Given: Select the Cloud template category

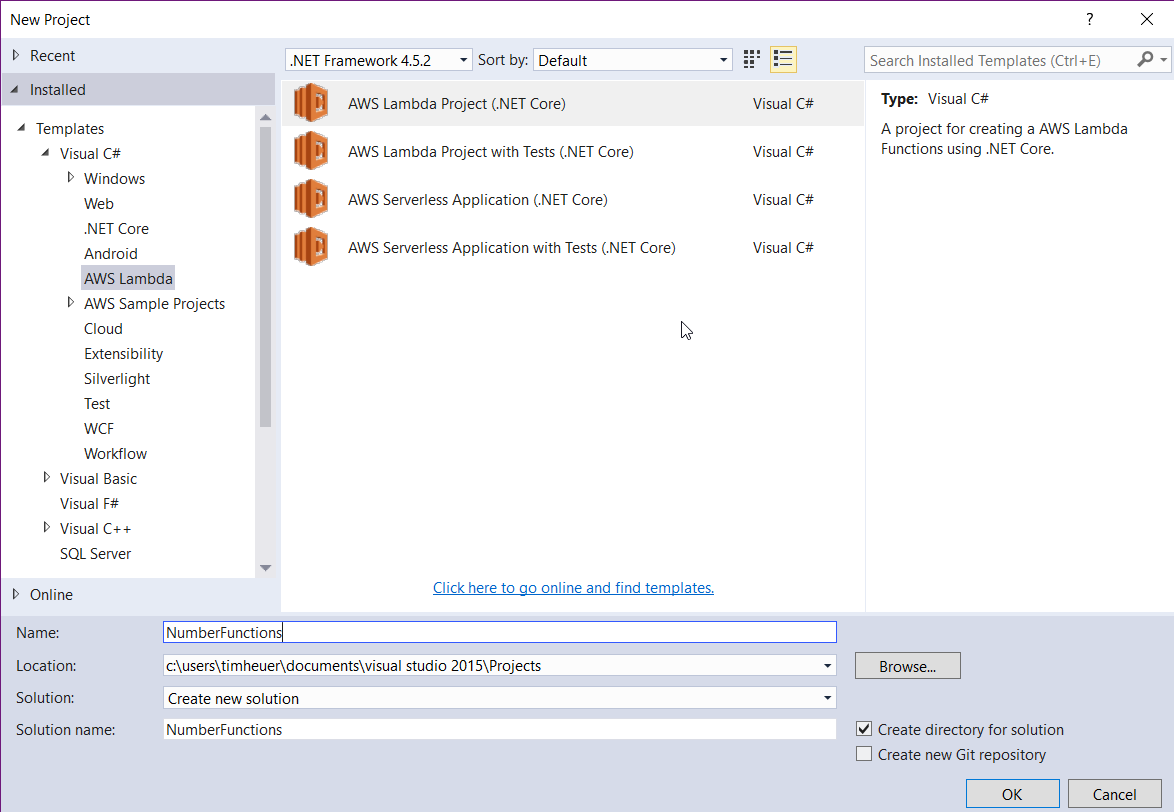Looking at the screenshot, I should click(x=103, y=329).
